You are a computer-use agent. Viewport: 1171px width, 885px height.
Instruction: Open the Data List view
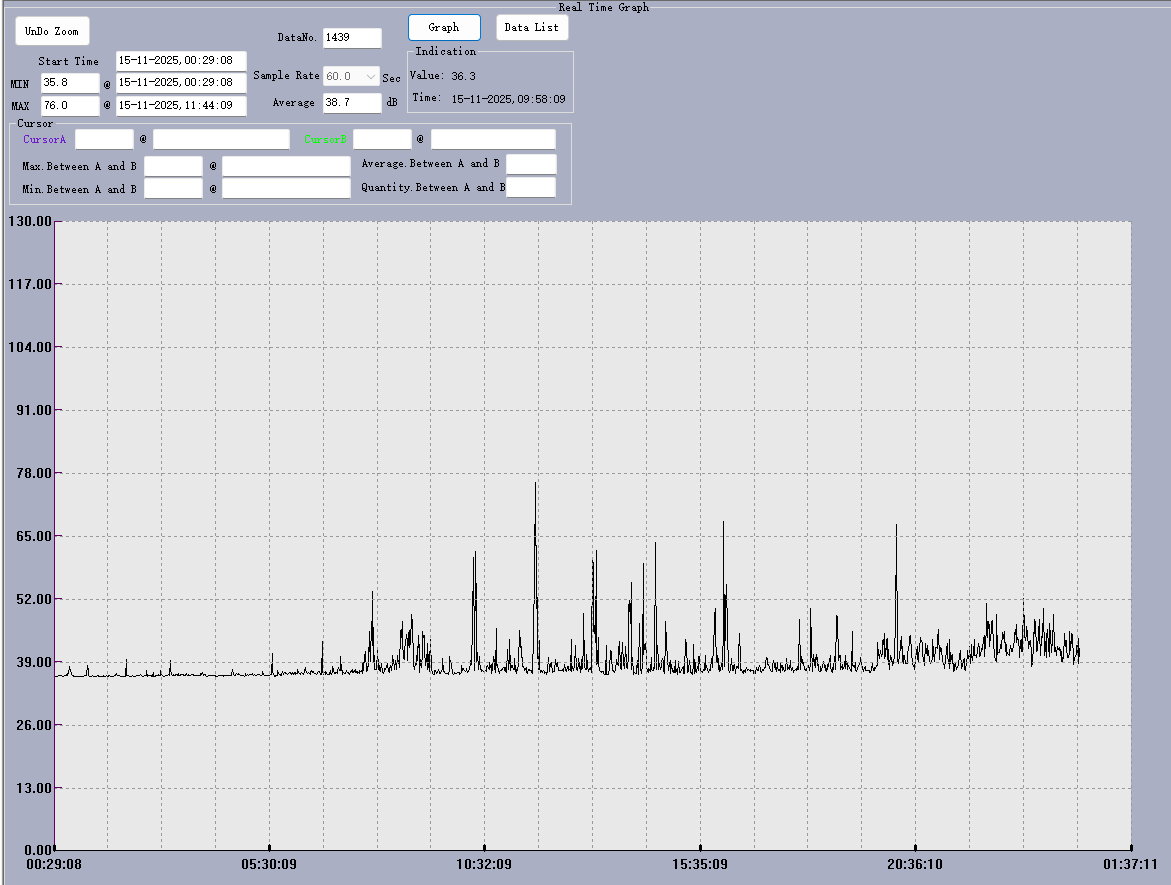[x=532, y=28]
